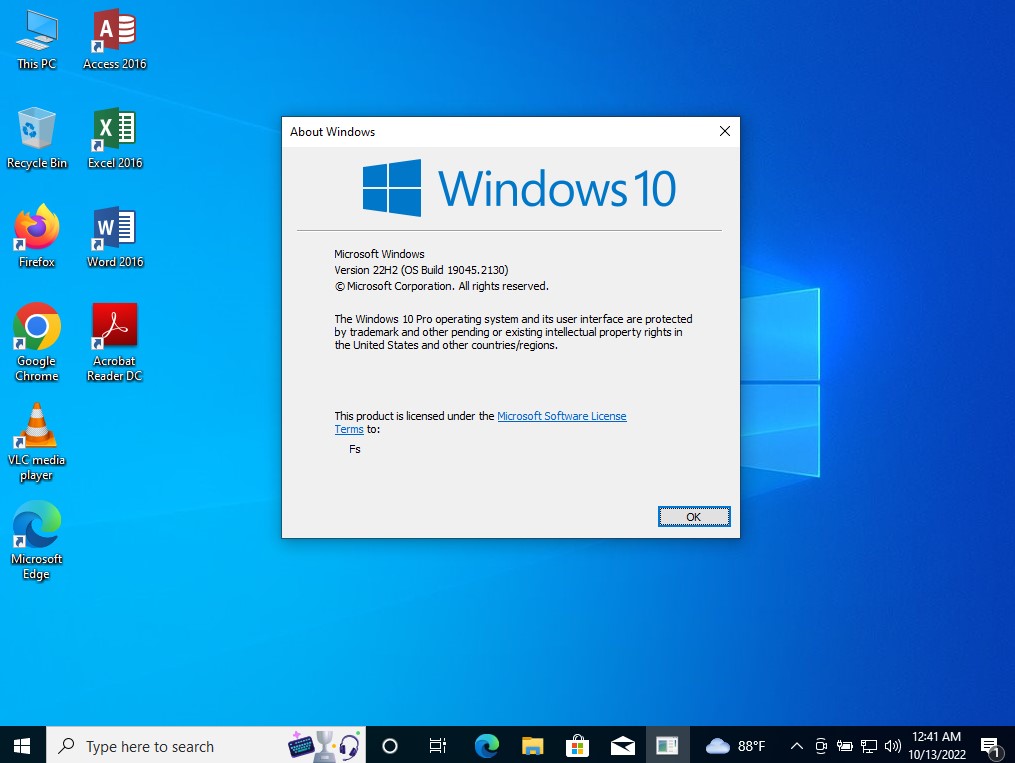Close the About Windows dialog
Viewport: 1015px width, 763px height.
click(725, 131)
